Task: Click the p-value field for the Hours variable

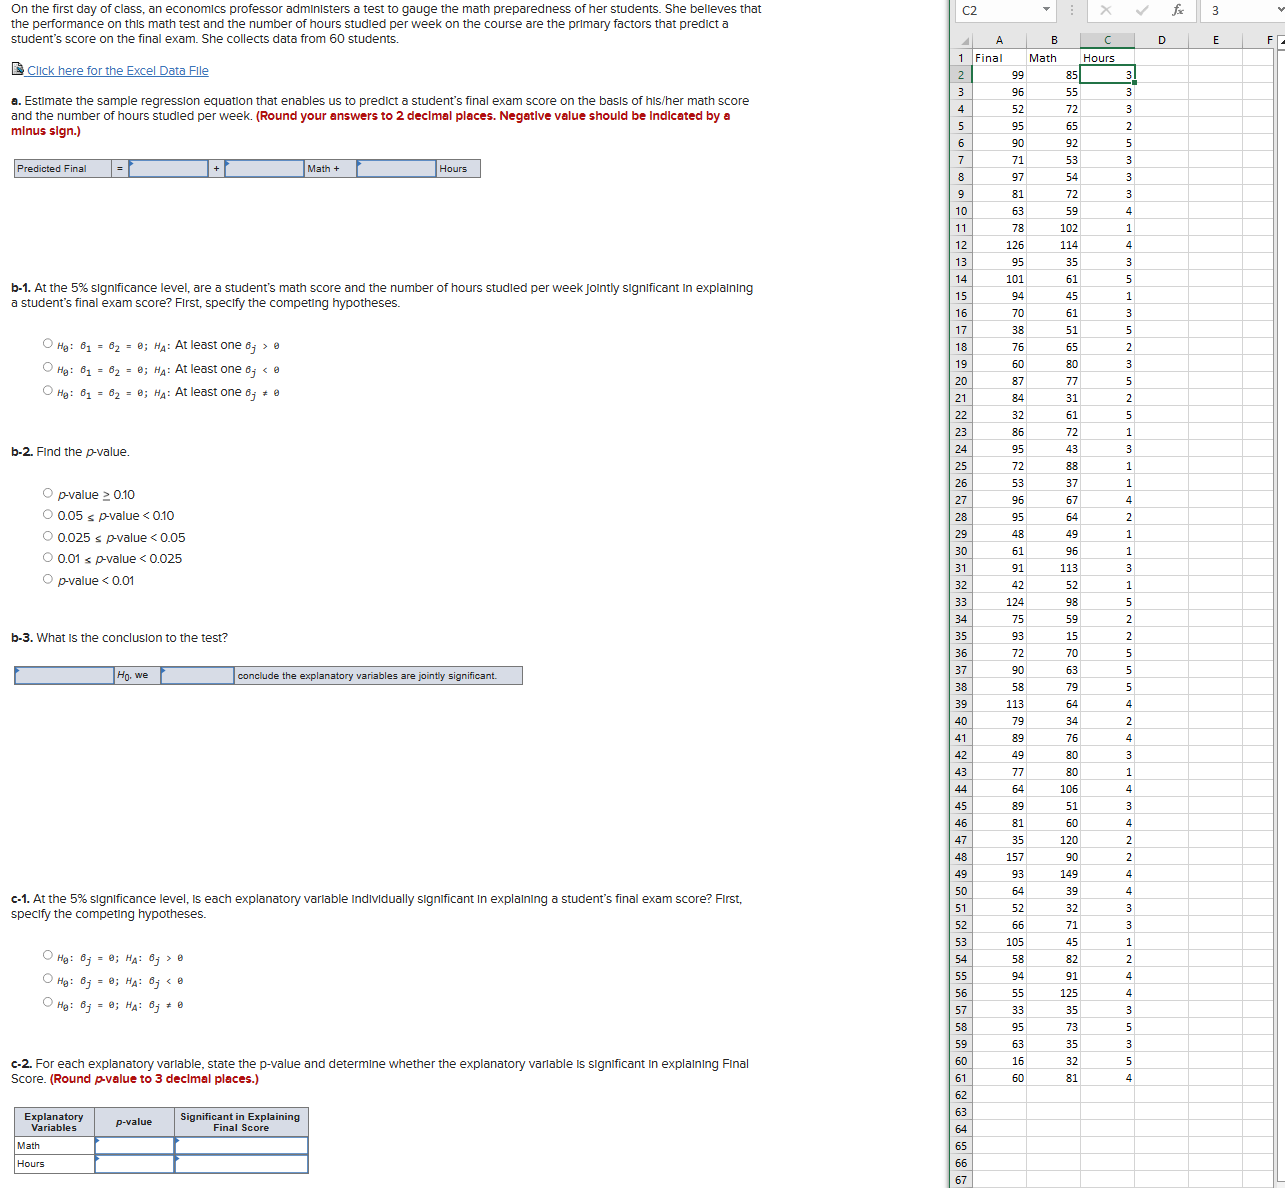Action: tap(133, 1163)
